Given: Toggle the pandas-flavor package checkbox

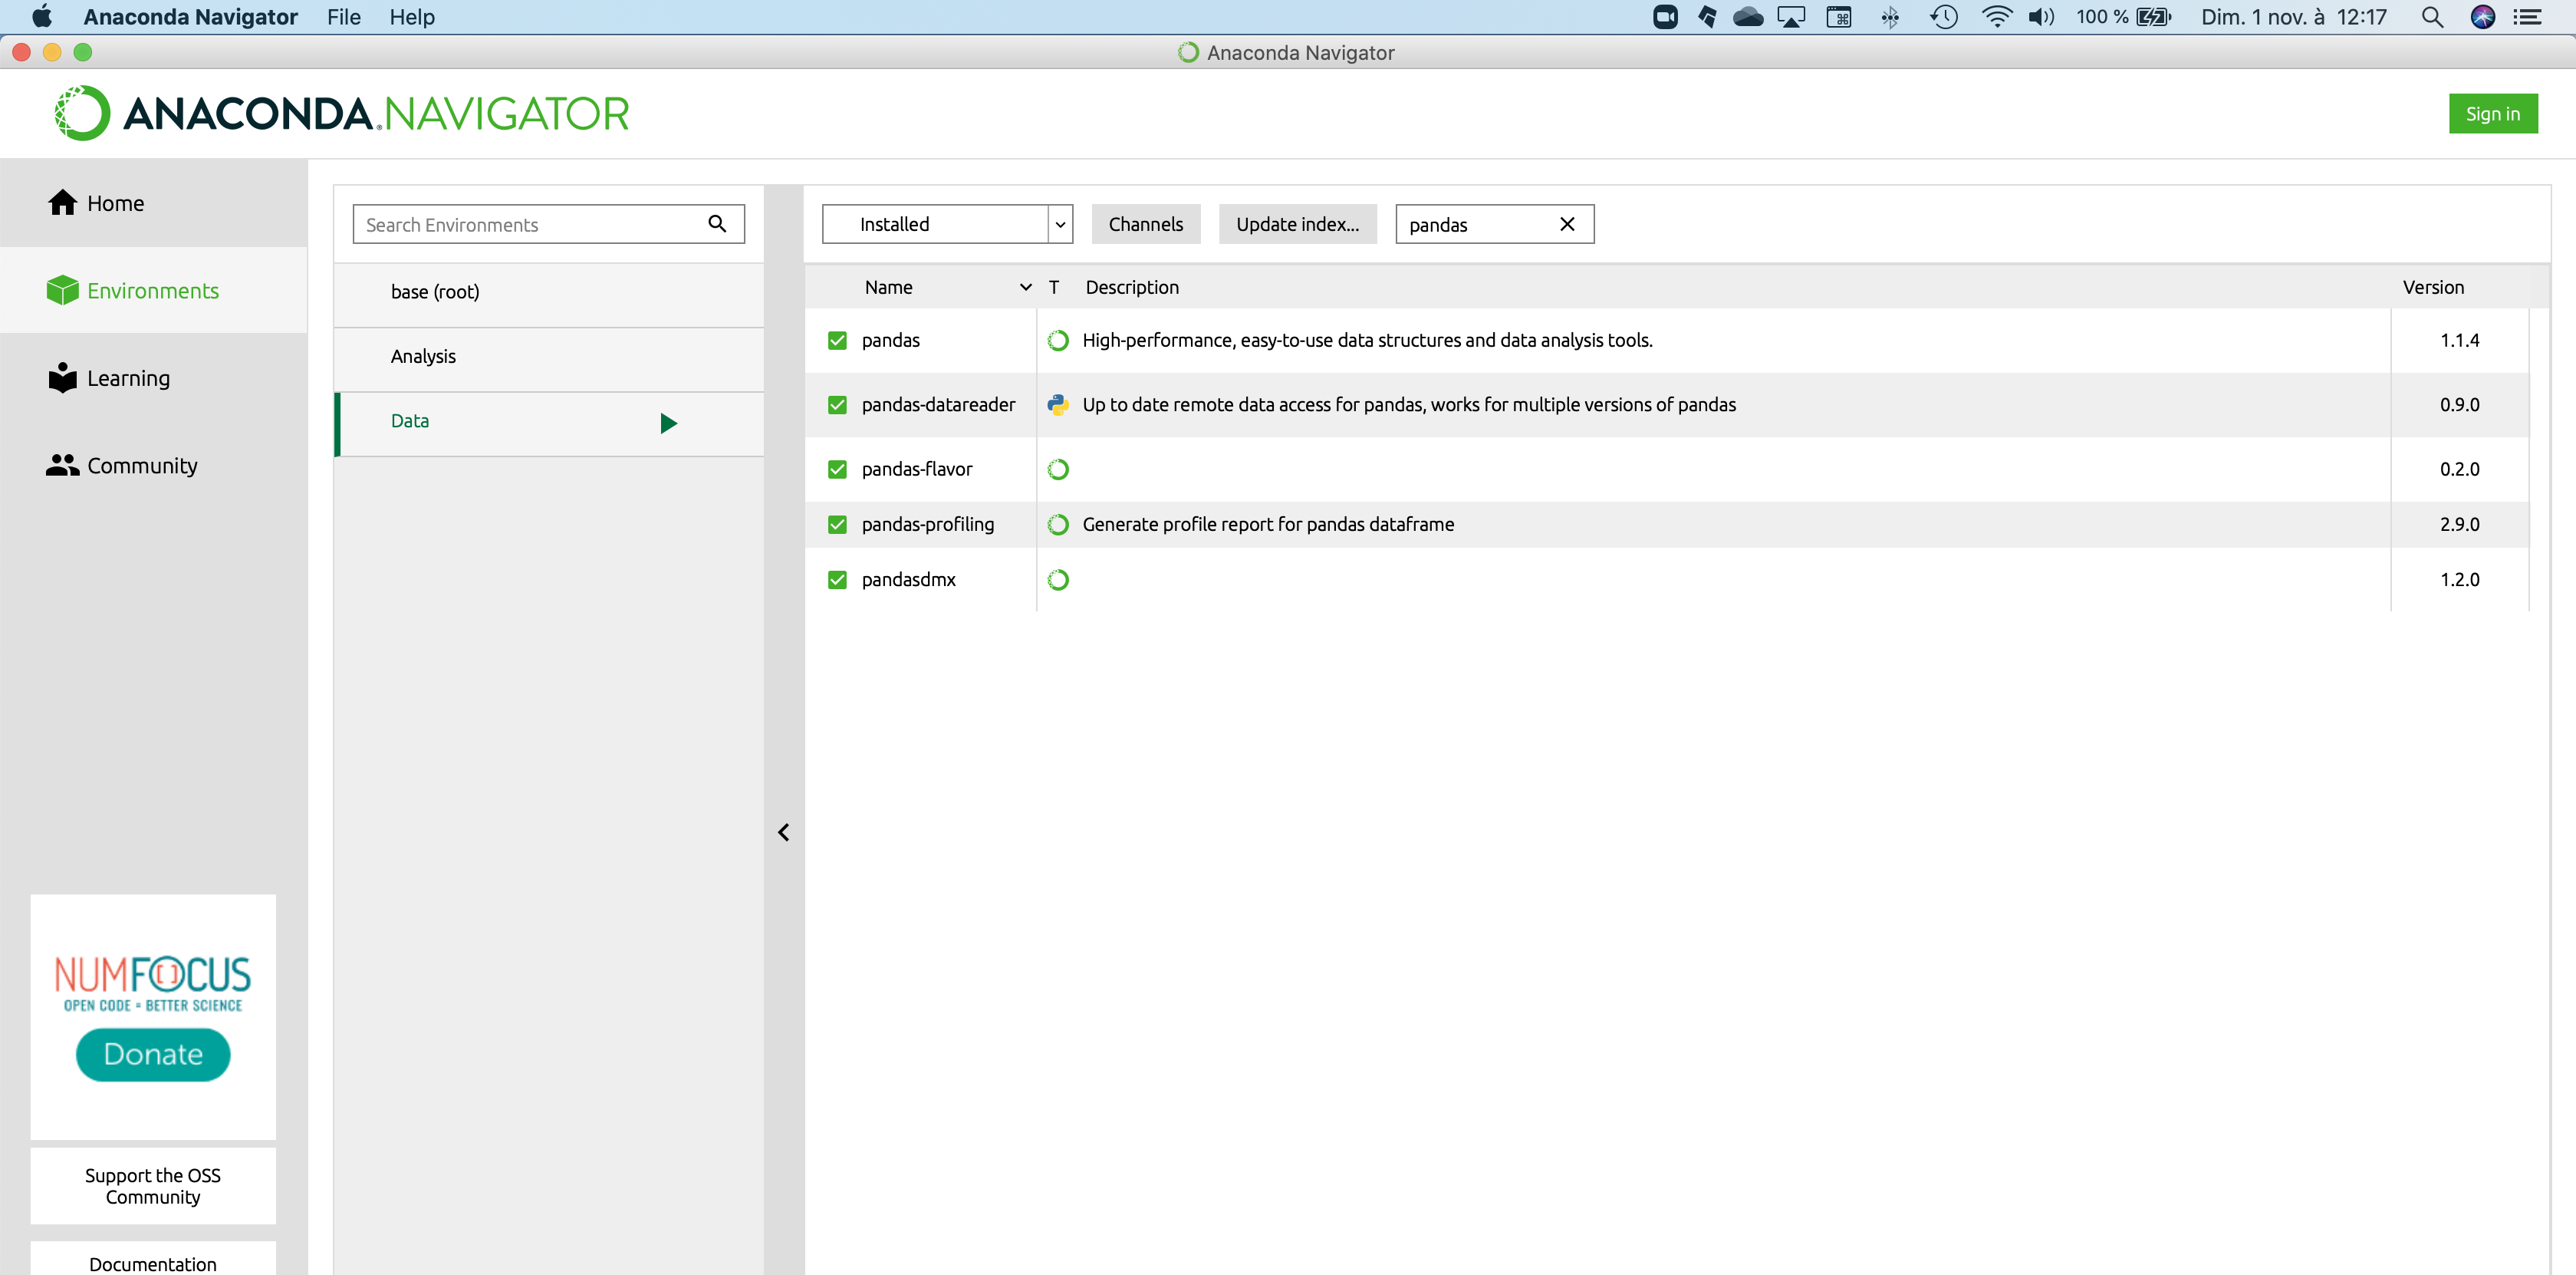Looking at the screenshot, I should (837, 469).
